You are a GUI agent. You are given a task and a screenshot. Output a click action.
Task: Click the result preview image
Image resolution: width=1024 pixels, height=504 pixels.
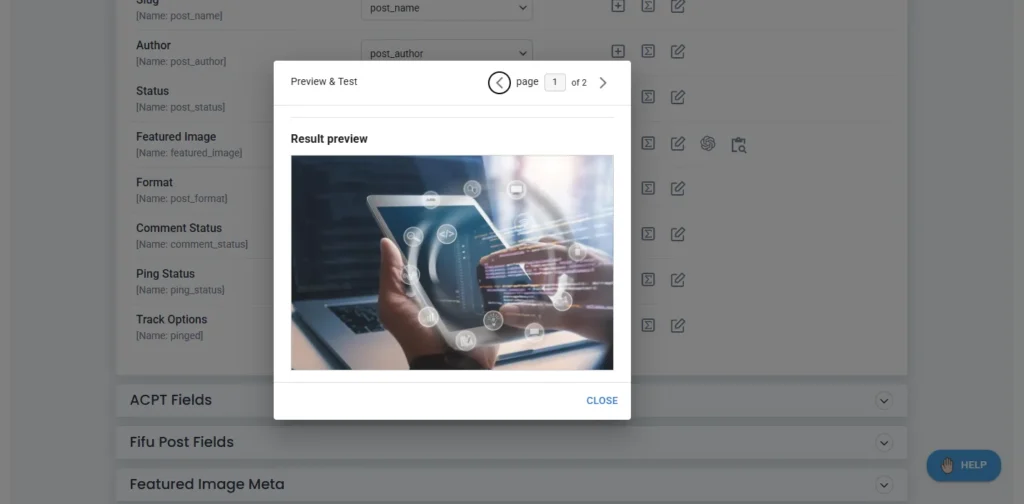[x=452, y=262]
